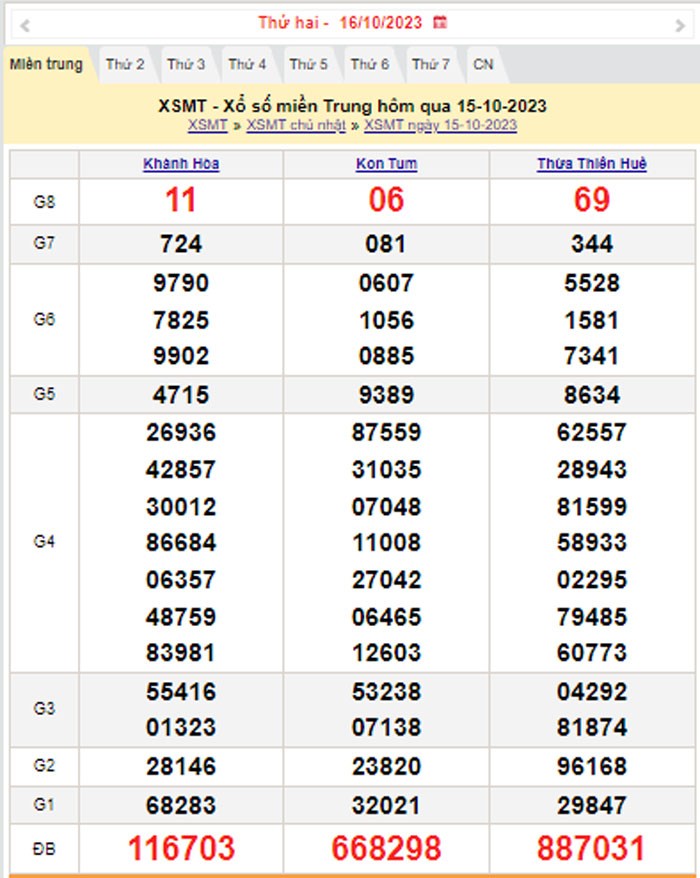Select the Thứ 7 tab
Image resolution: width=700 pixels, height=878 pixels.
click(x=431, y=65)
